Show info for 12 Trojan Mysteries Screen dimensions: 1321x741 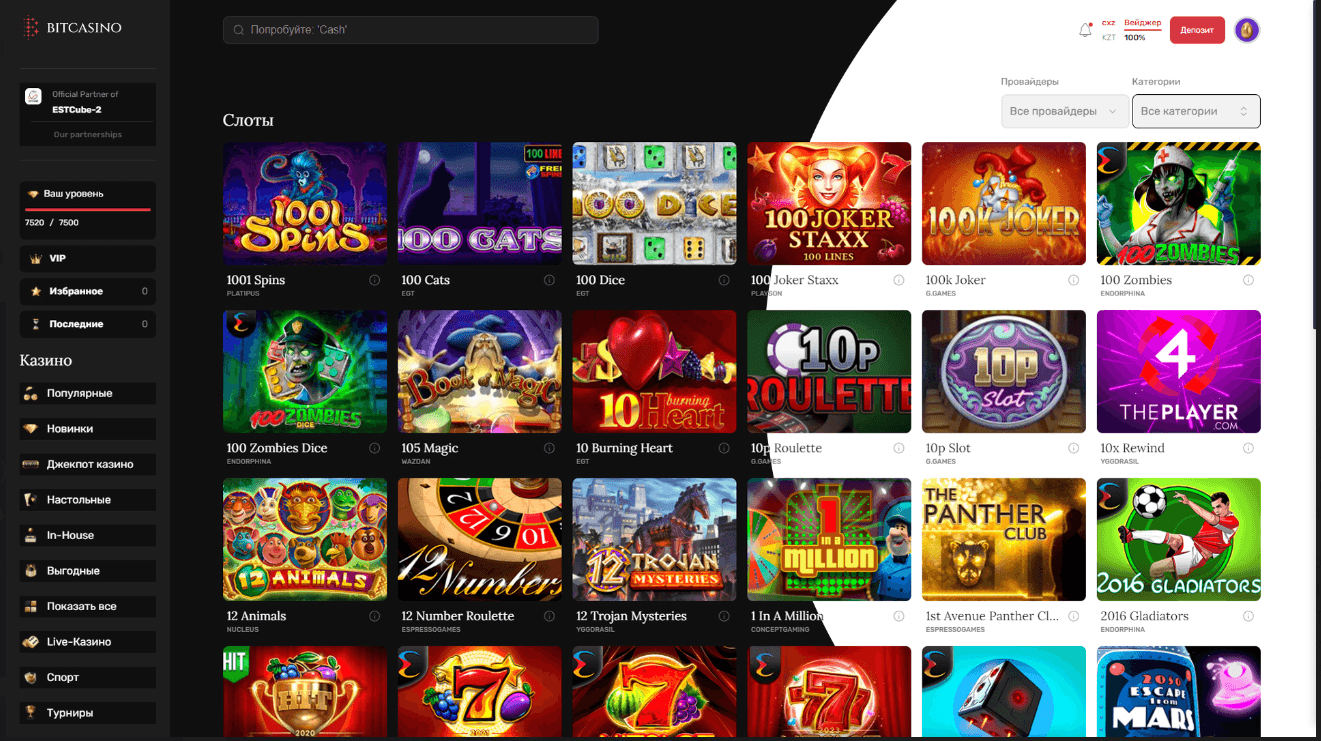[x=724, y=616]
